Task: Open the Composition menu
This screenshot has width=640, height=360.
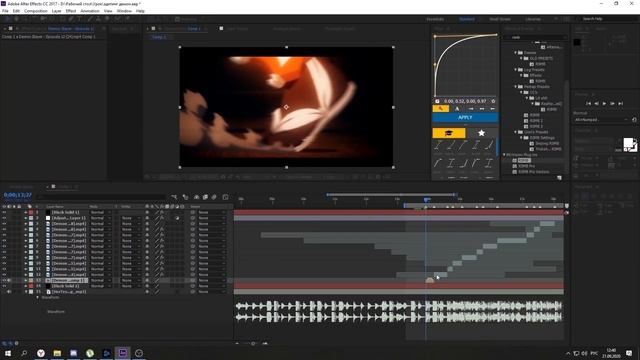Action: click(x=36, y=11)
